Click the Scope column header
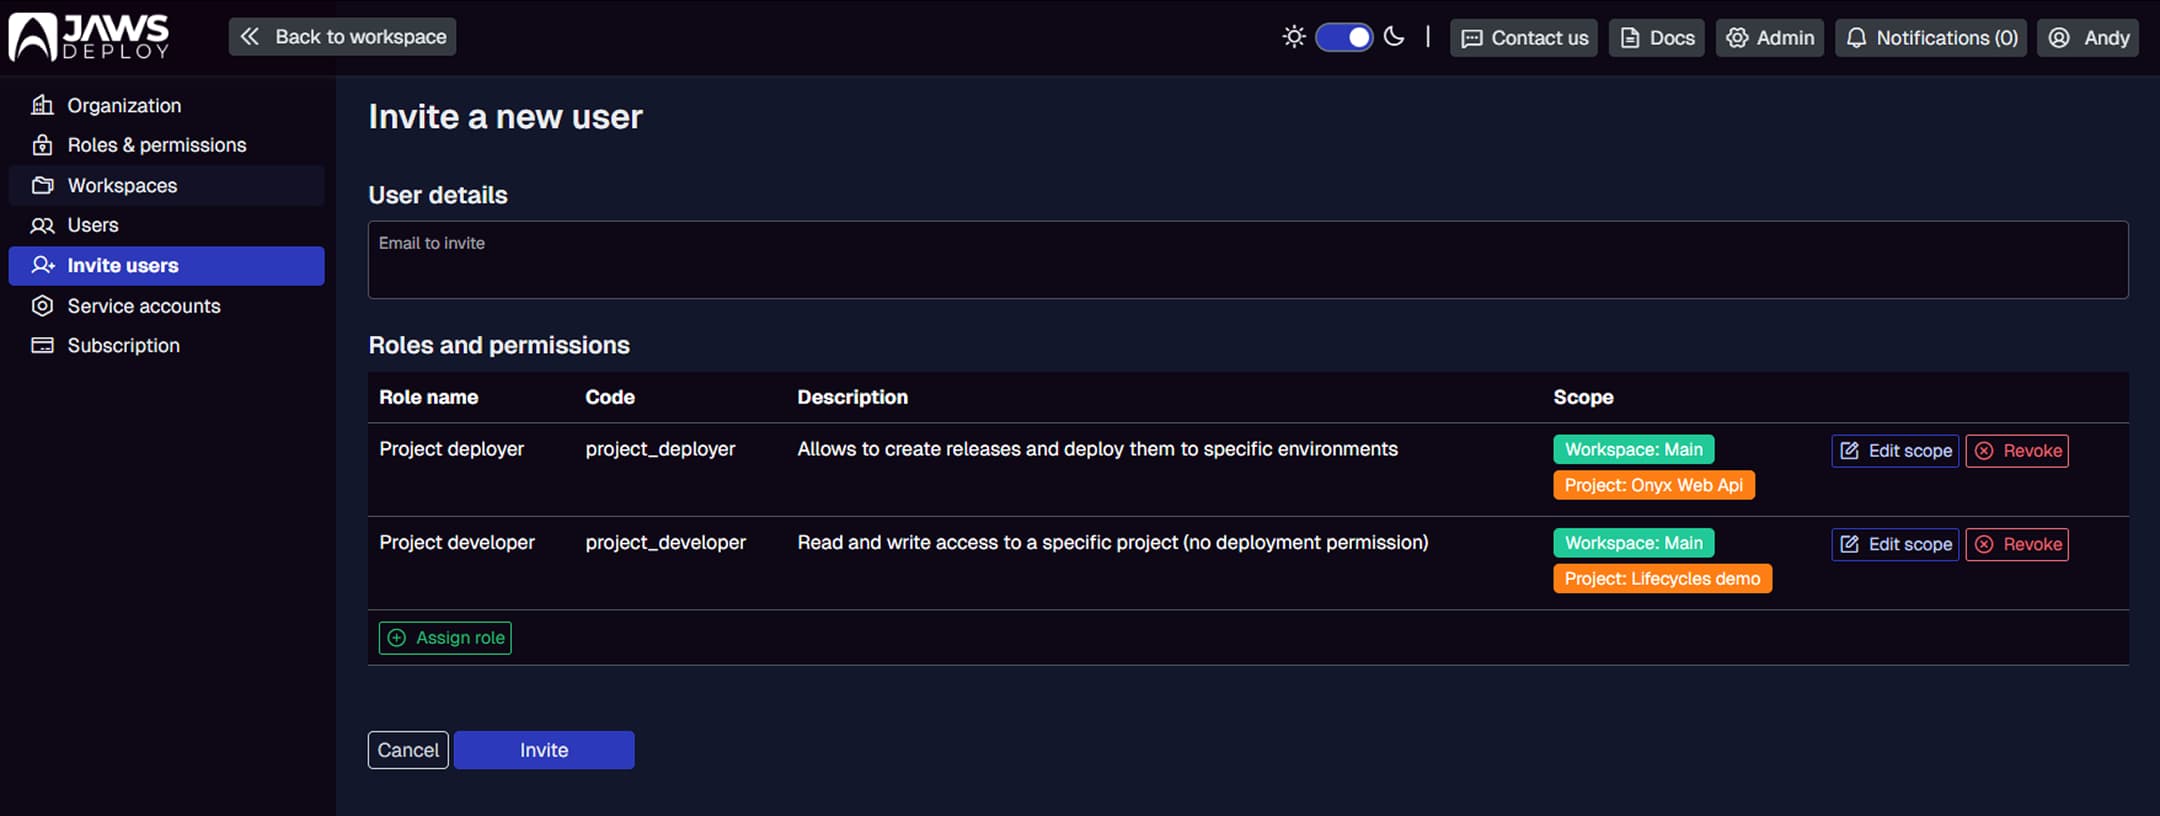 coord(1583,397)
